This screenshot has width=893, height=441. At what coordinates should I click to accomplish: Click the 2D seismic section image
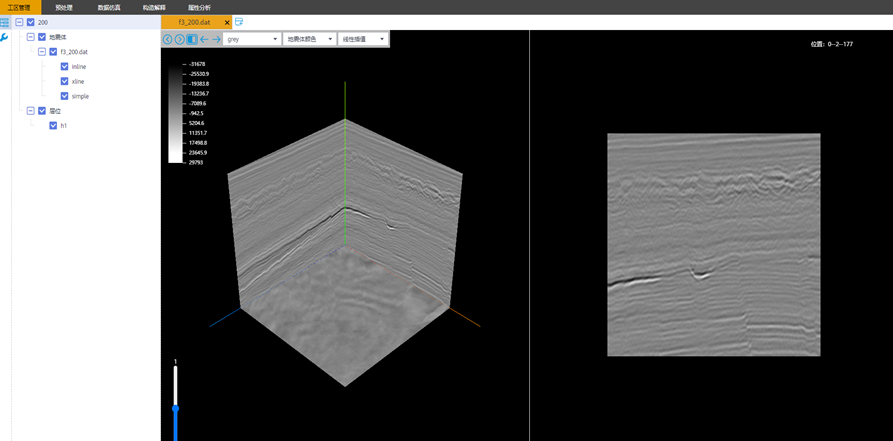pos(714,244)
